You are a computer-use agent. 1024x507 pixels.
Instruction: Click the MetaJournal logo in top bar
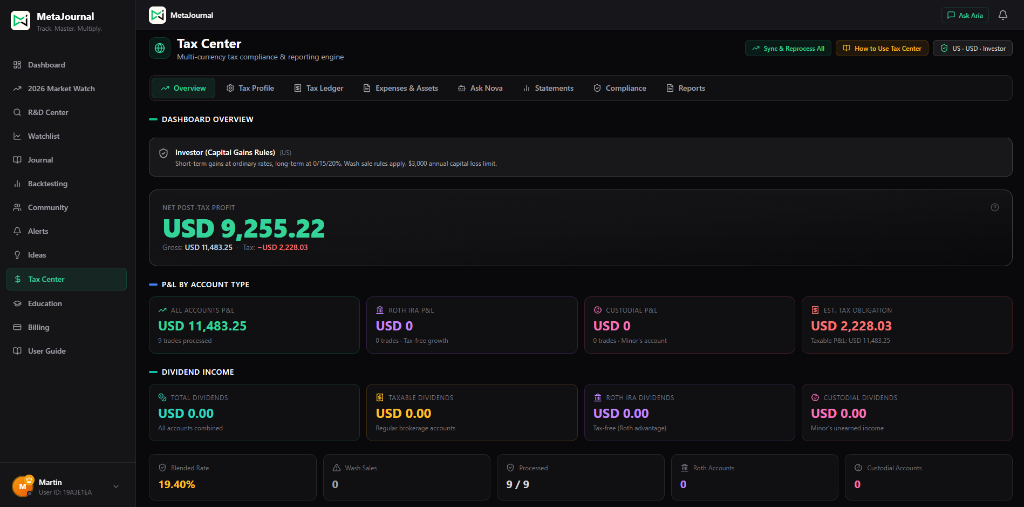(157, 15)
